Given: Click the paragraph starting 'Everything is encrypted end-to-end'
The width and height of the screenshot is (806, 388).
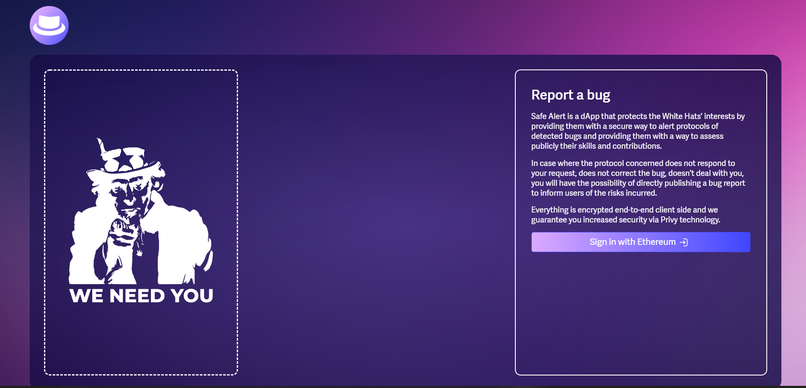Looking at the screenshot, I should tap(626, 215).
